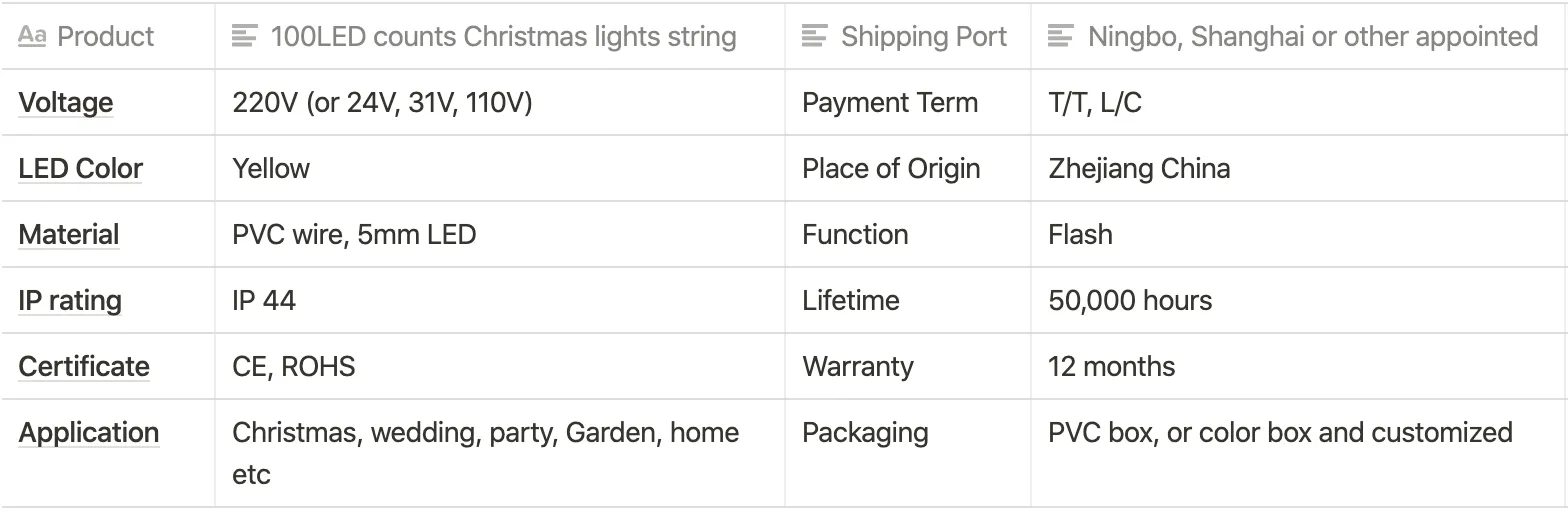The height and width of the screenshot is (512, 1568).
Task: Open the Product column header
Action: 108,37
